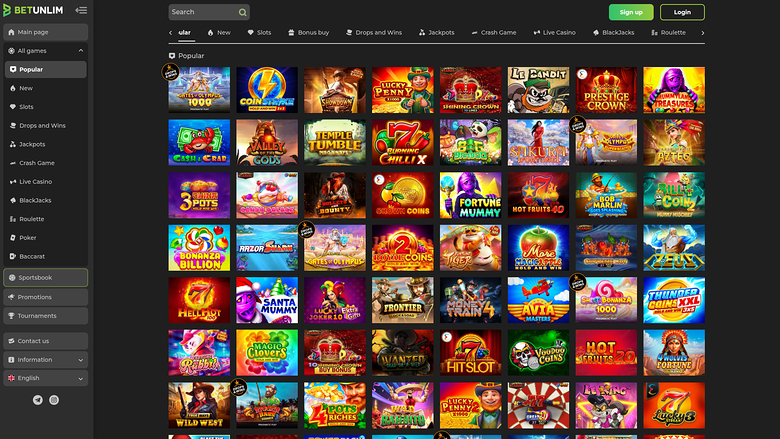Open Crash Game in the sidebar

click(46, 163)
